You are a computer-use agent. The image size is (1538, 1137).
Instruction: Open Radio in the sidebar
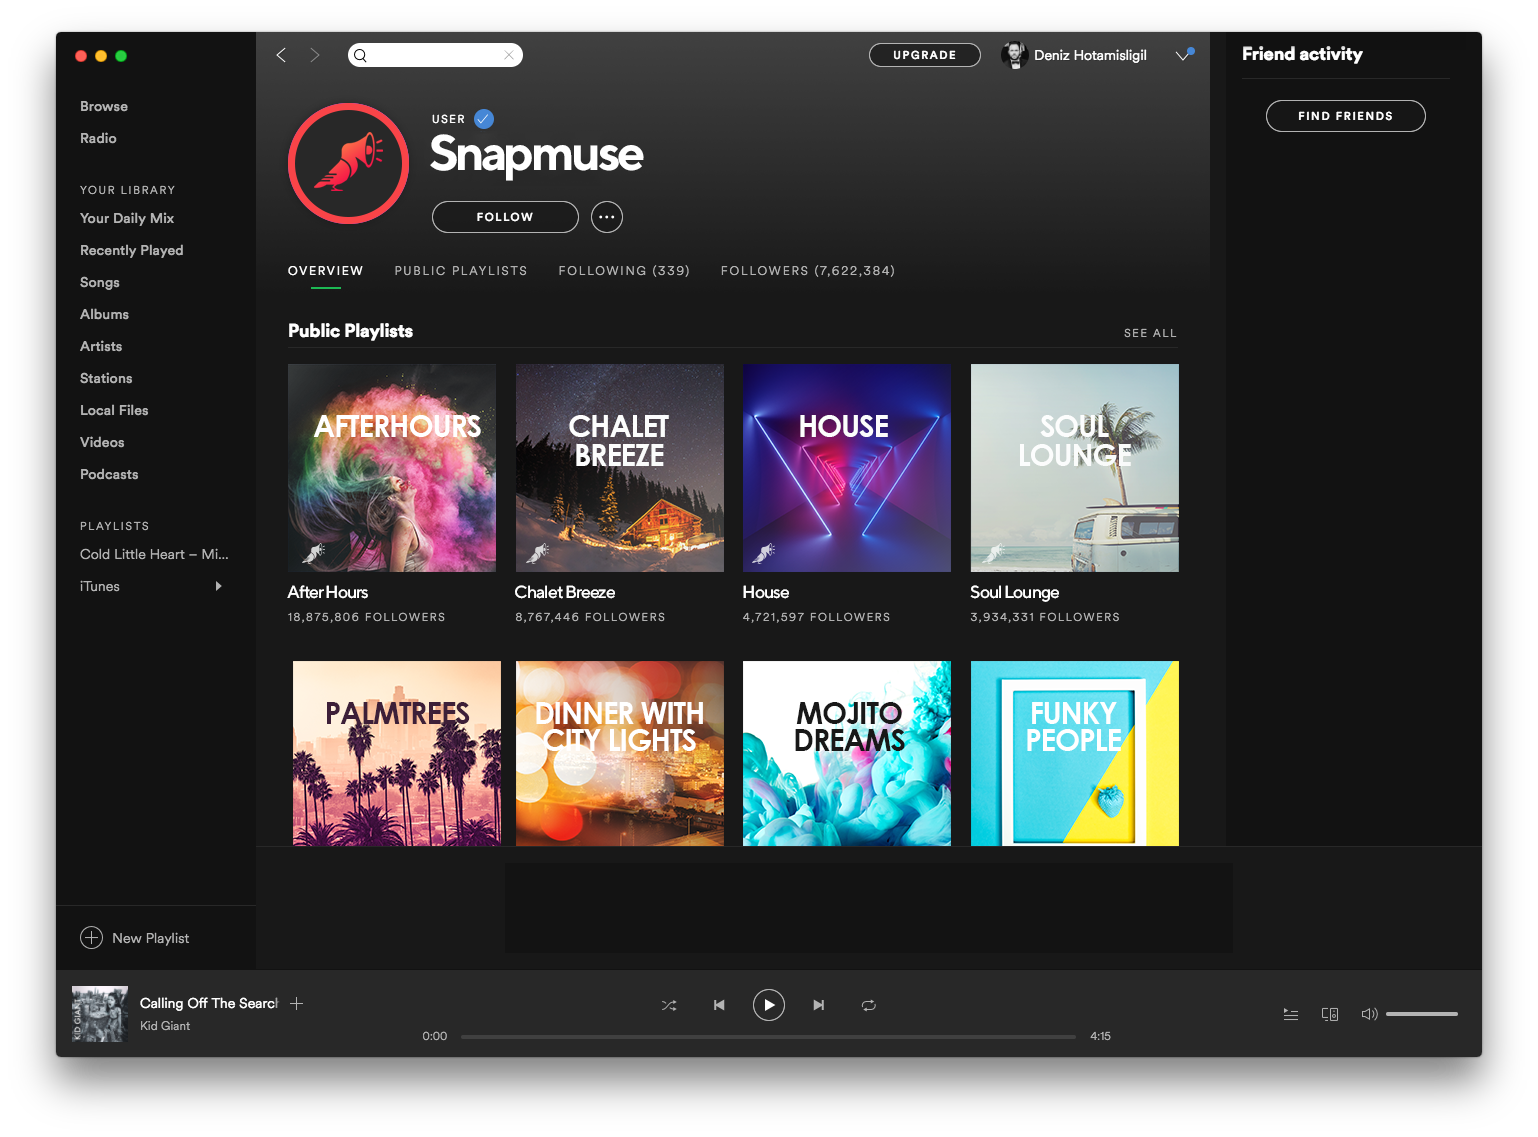click(x=98, y=138)
